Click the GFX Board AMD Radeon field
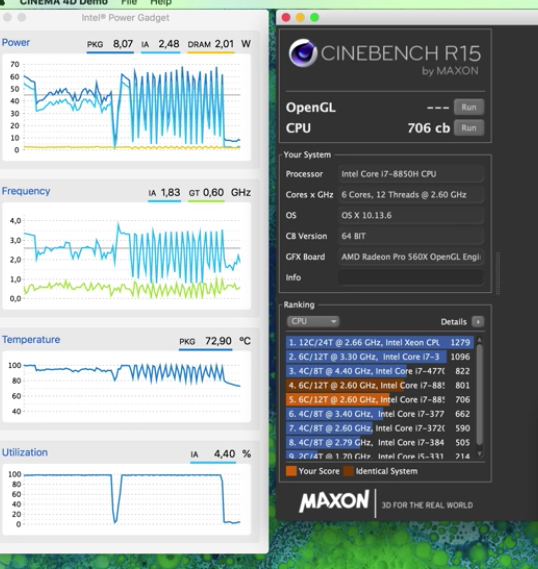The height and width of the screenshot is (569, 538). (x=411, y=257)
